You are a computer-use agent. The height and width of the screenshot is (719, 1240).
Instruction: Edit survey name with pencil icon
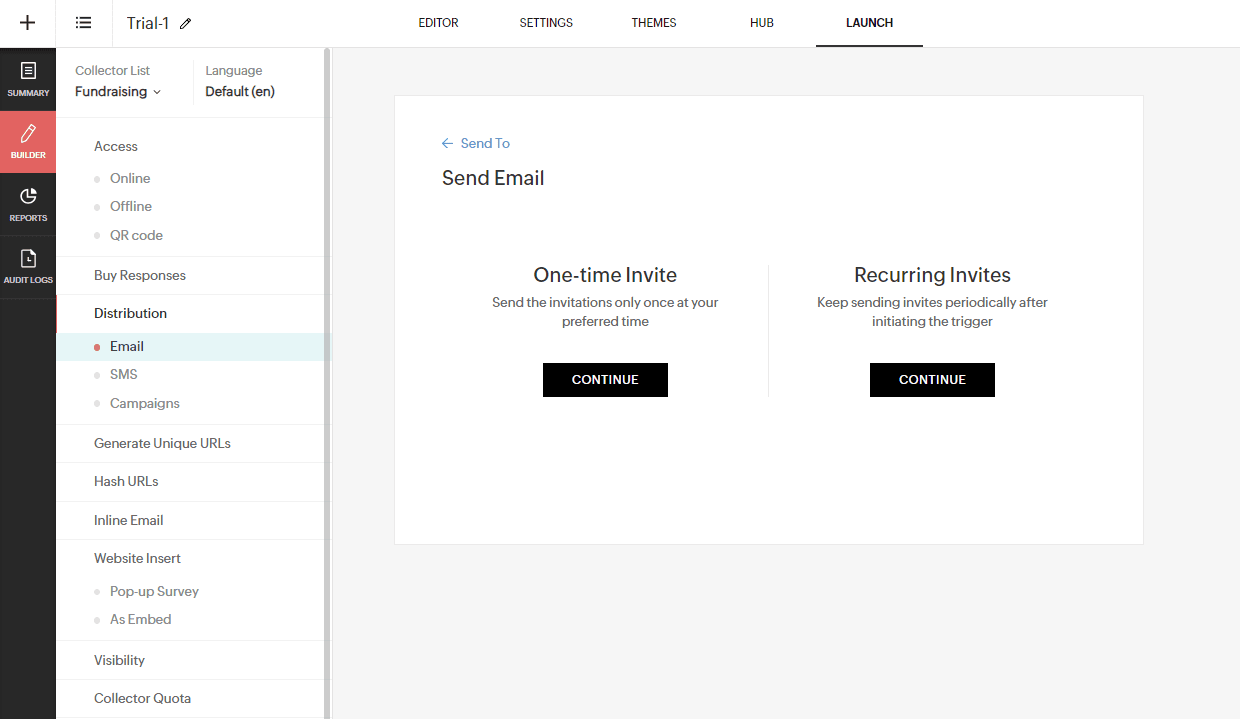click(x=185, y=24)
